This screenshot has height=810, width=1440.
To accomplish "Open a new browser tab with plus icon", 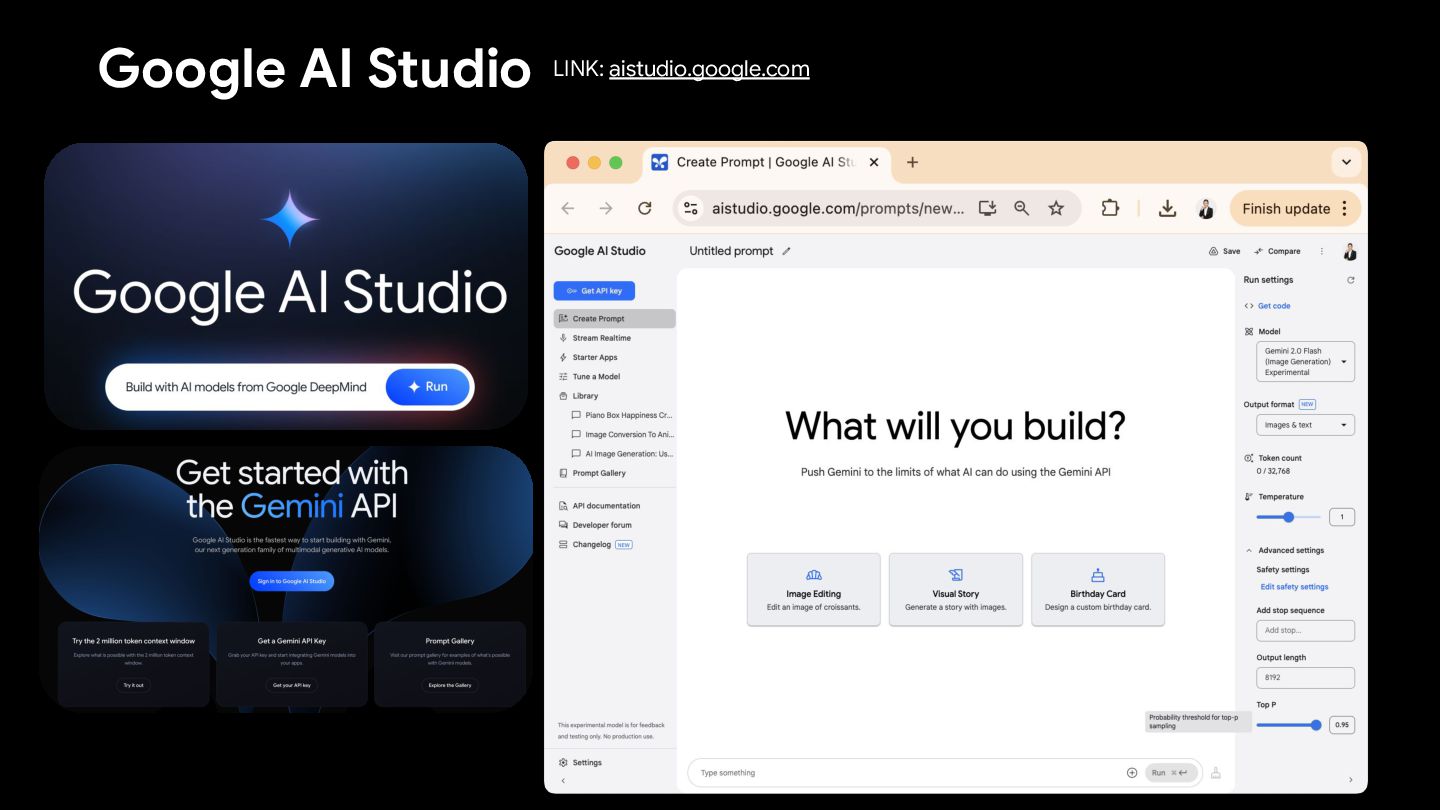I will pos(912,162).
